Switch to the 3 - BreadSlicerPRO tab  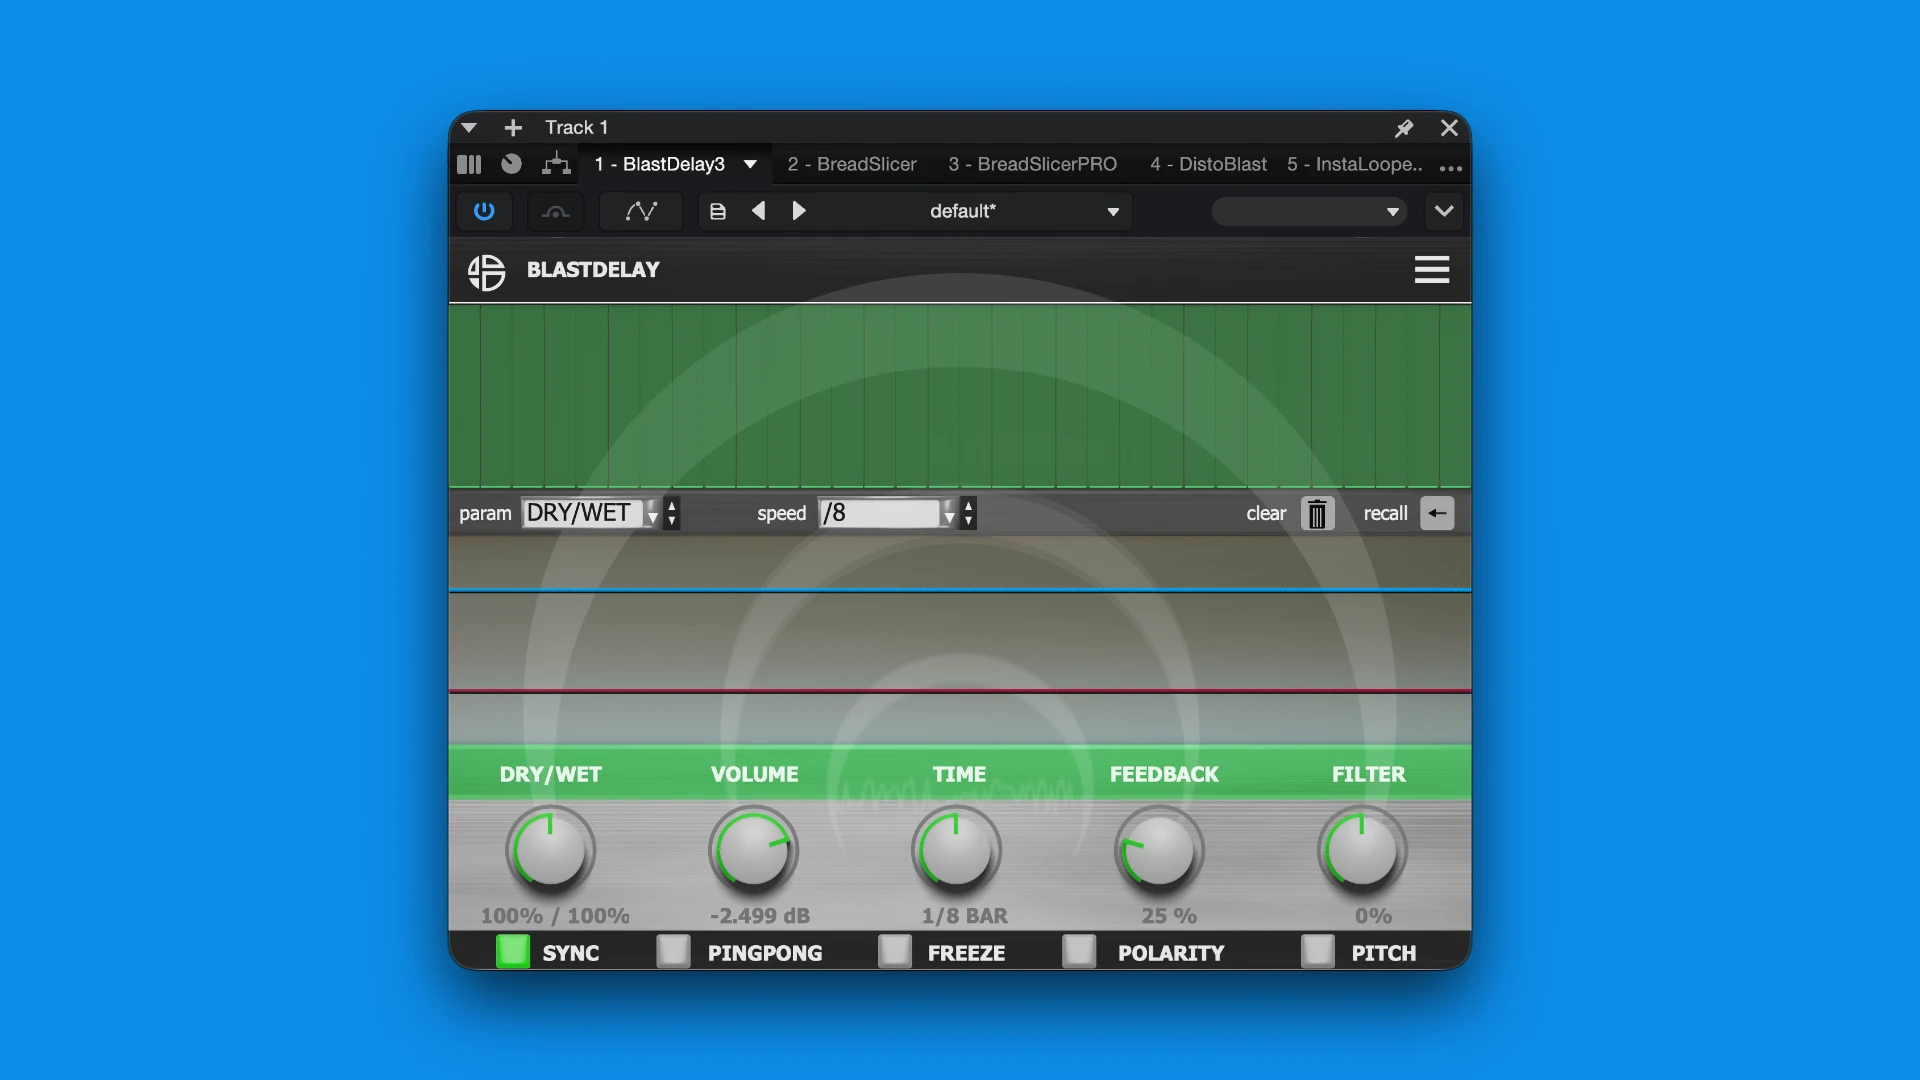1033,164
